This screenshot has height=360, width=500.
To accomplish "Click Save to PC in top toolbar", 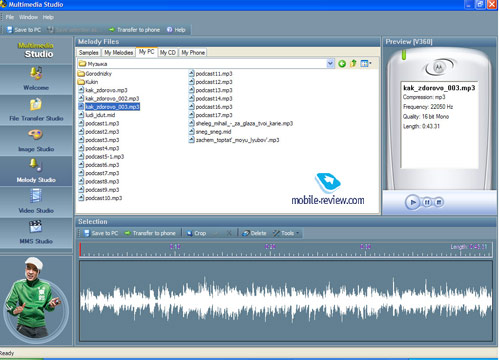I will (x=24, y=30).
